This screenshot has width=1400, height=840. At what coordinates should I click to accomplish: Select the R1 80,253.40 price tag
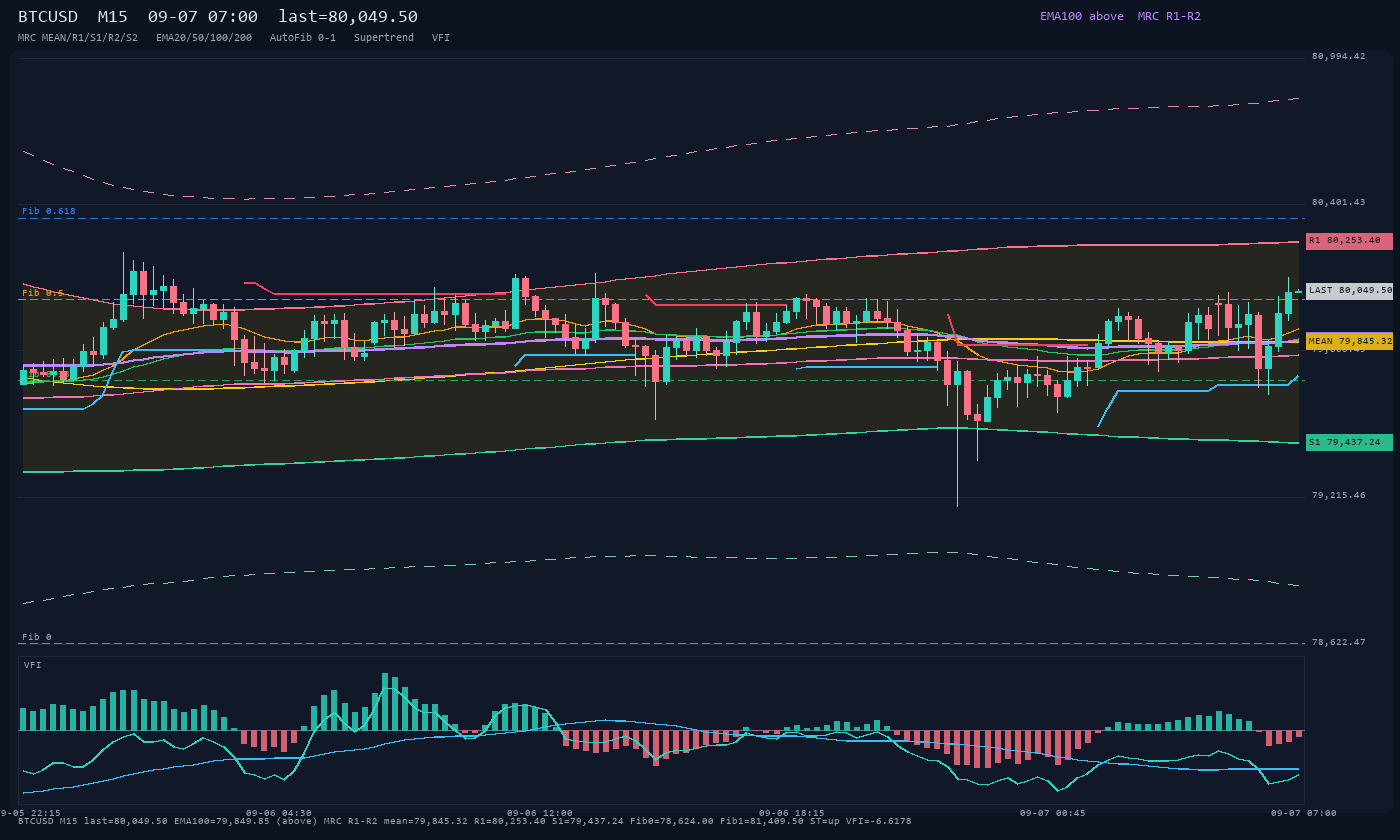point(1349,241)
